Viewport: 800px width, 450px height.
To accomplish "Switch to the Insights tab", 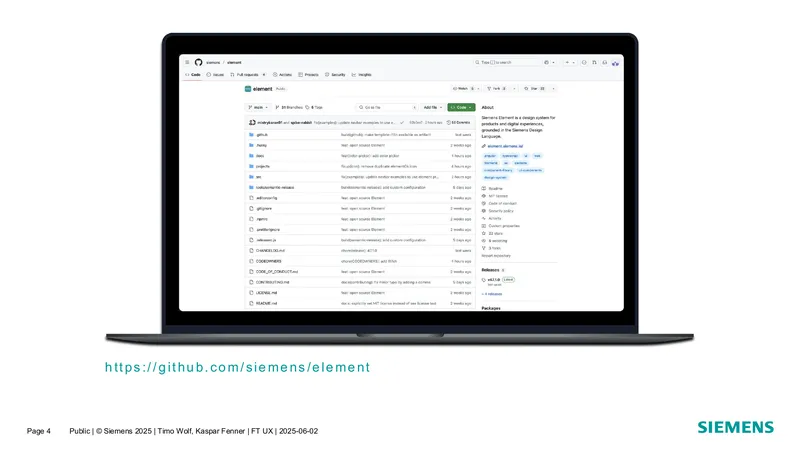I will tap(362, 75).
